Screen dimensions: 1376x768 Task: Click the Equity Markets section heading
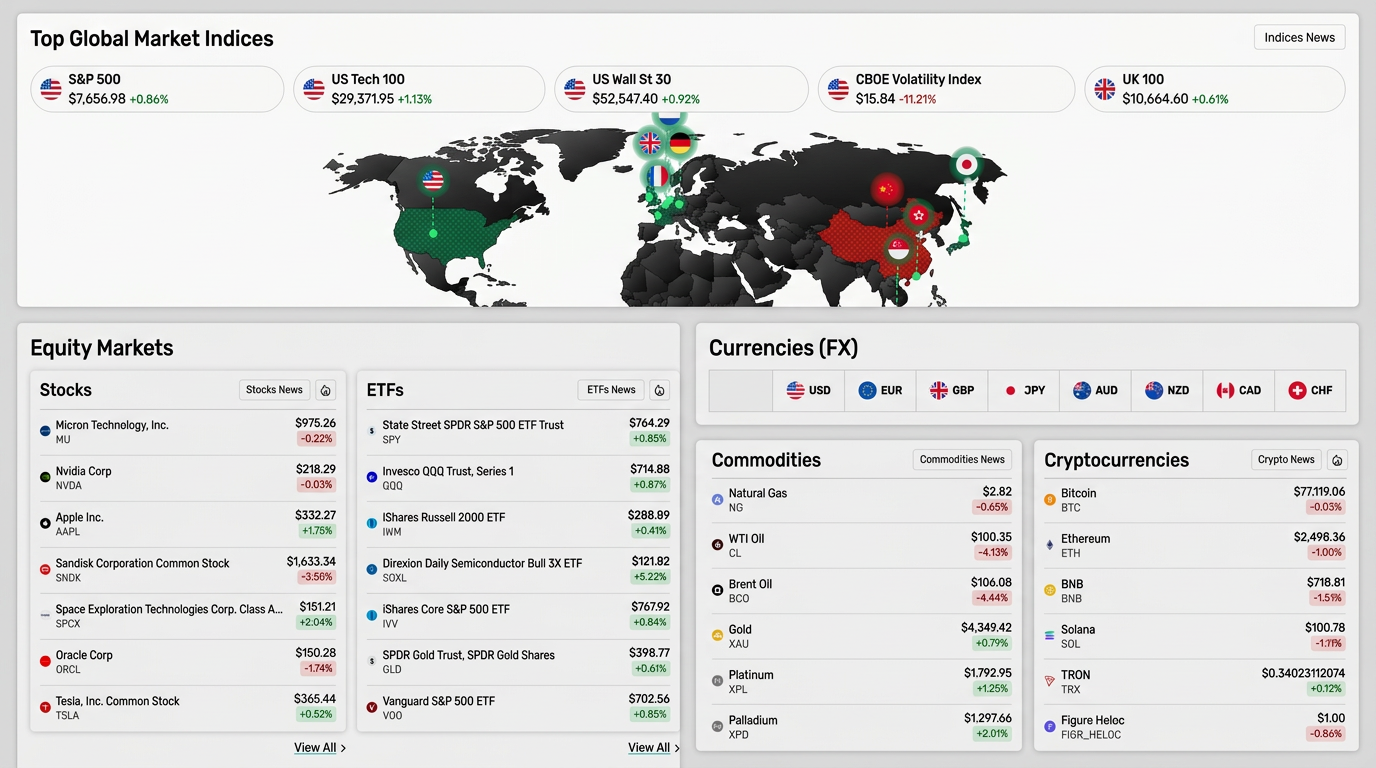click(x=102, y=348)
